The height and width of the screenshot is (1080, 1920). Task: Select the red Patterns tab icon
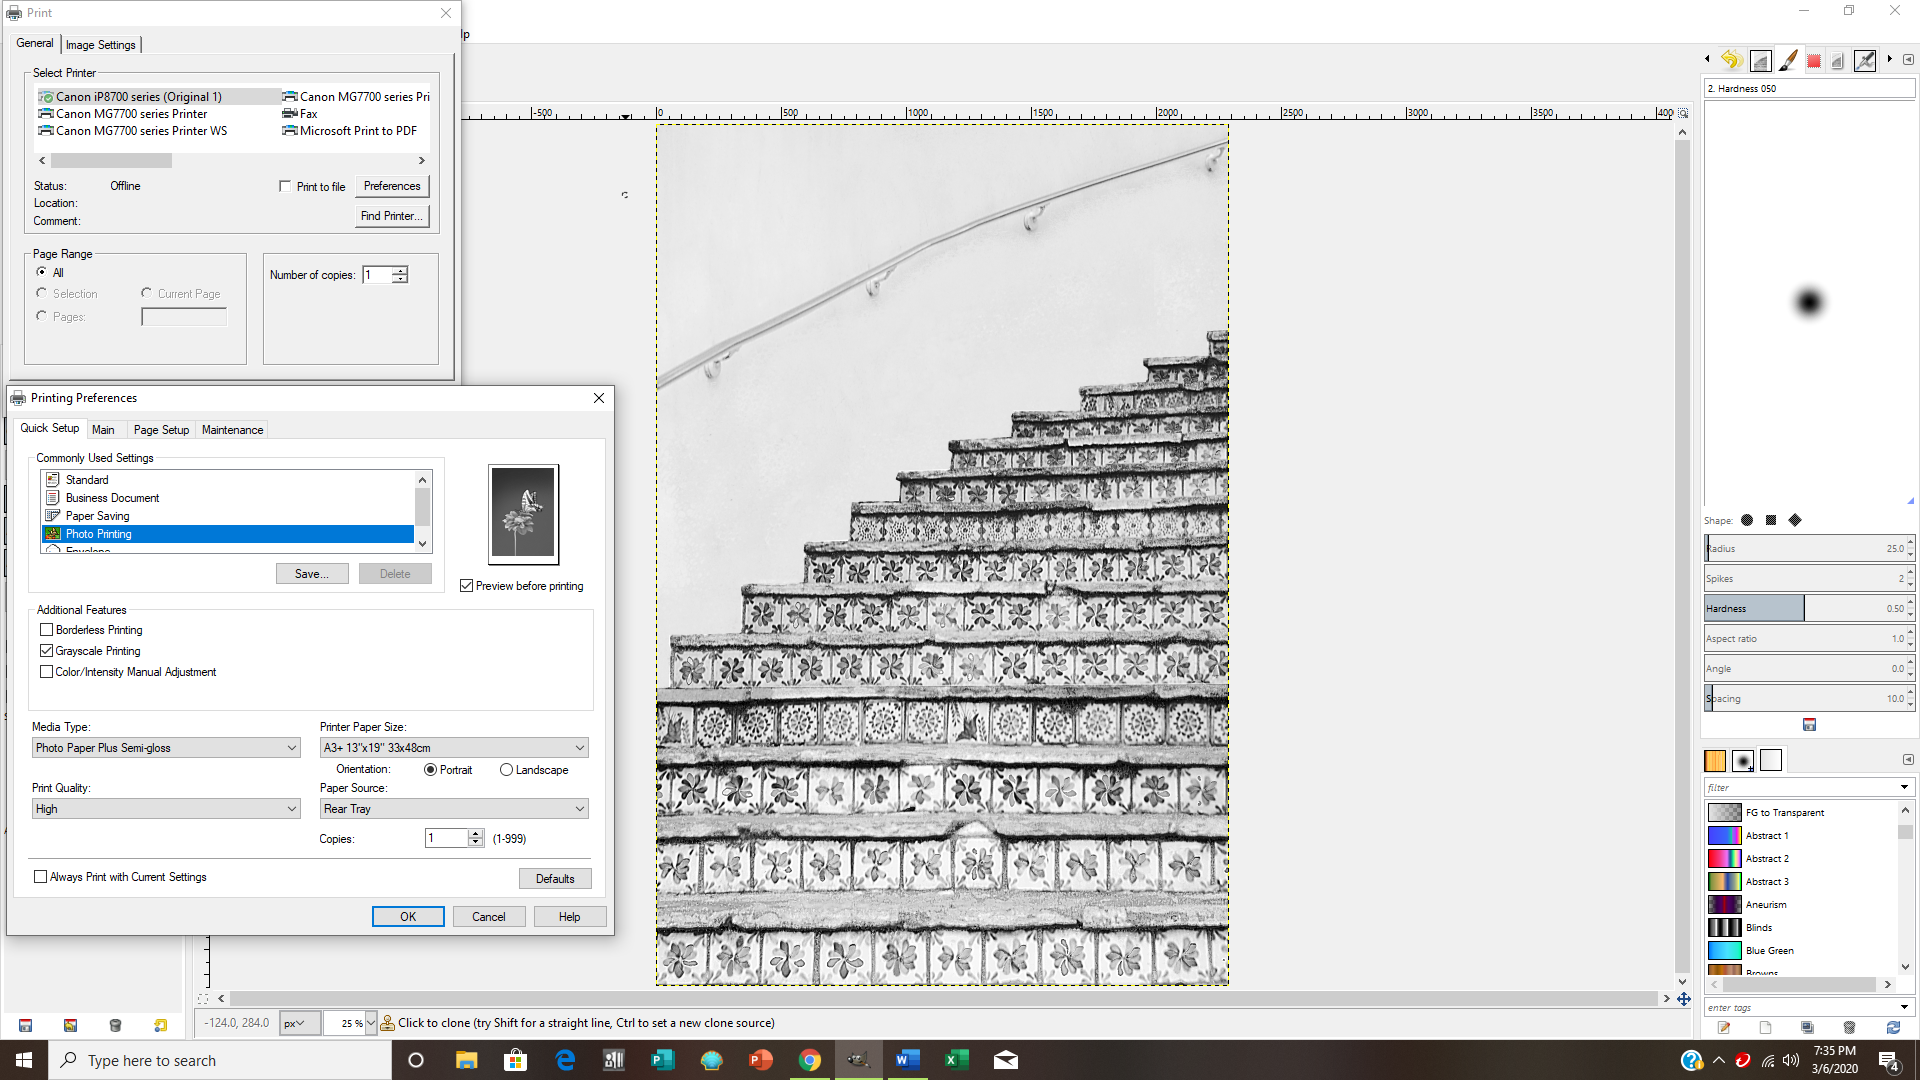tap(1813, 60)
